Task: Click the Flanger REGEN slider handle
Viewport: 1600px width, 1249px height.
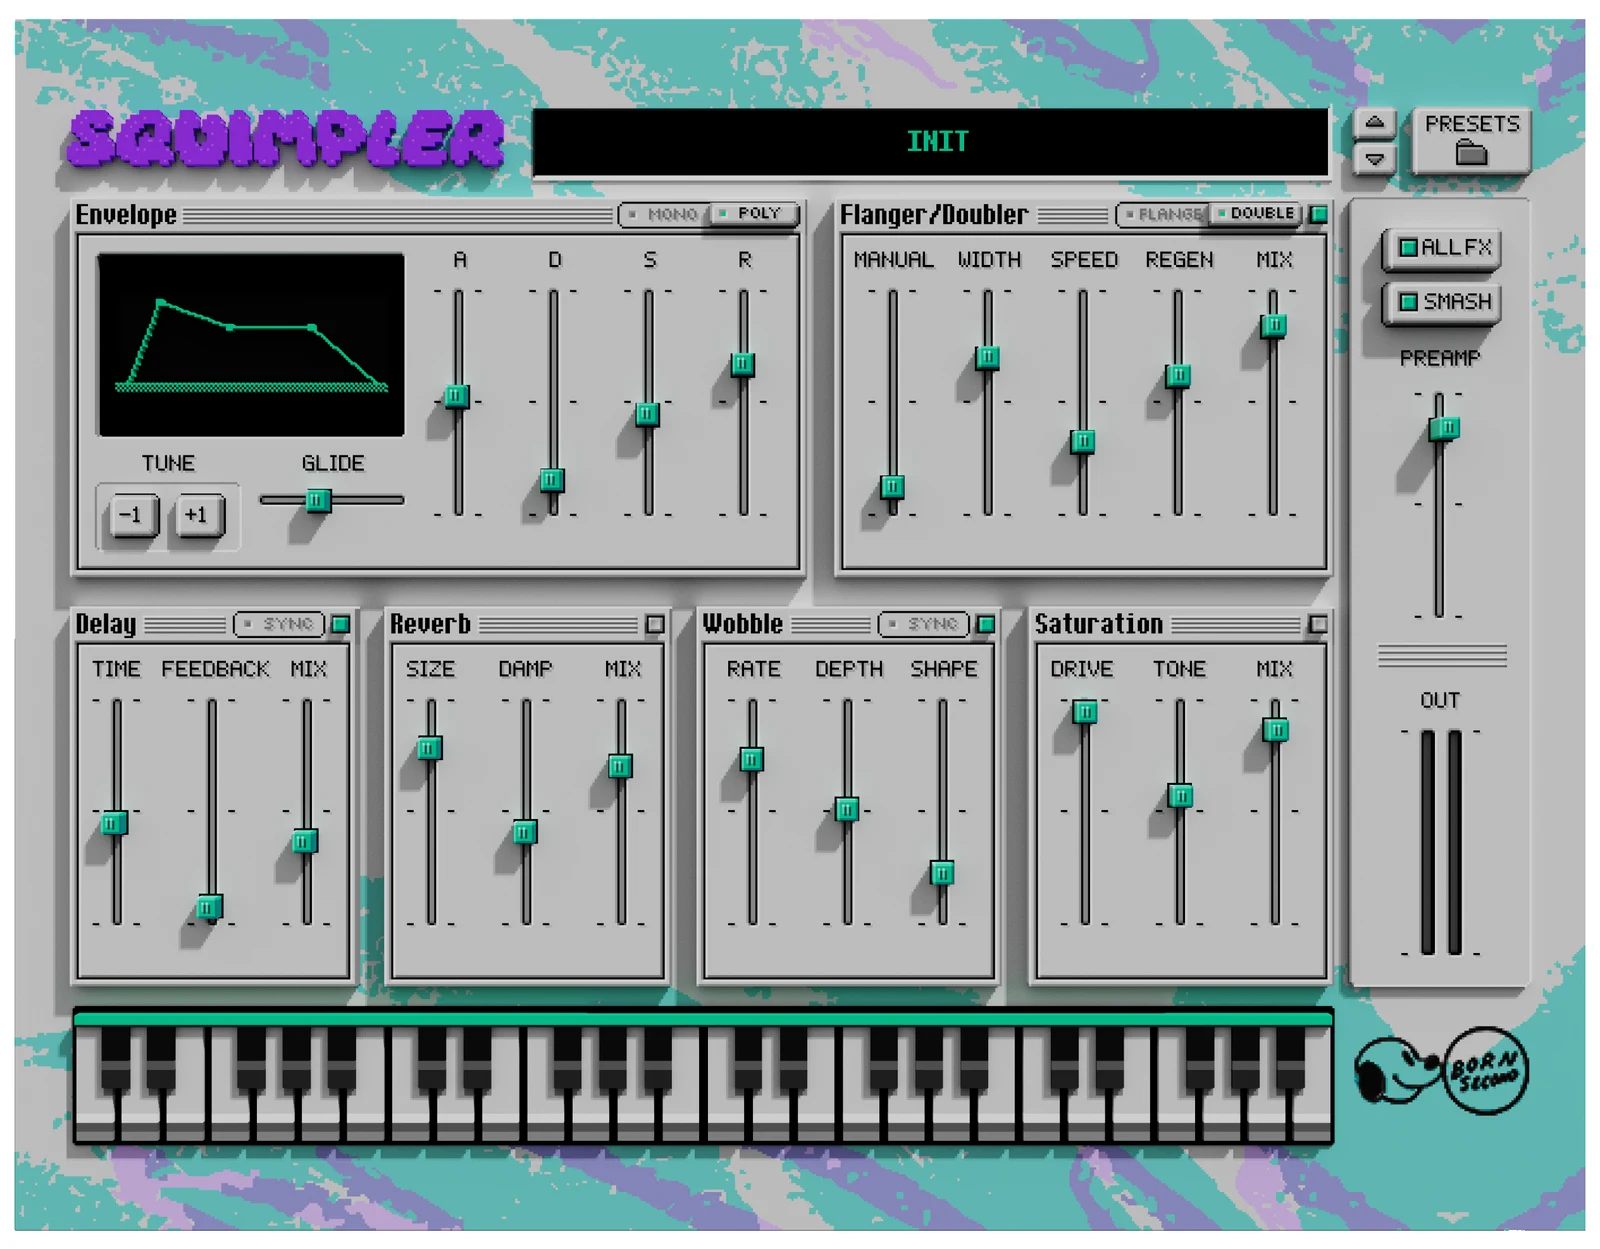Action: (1178, 376)
